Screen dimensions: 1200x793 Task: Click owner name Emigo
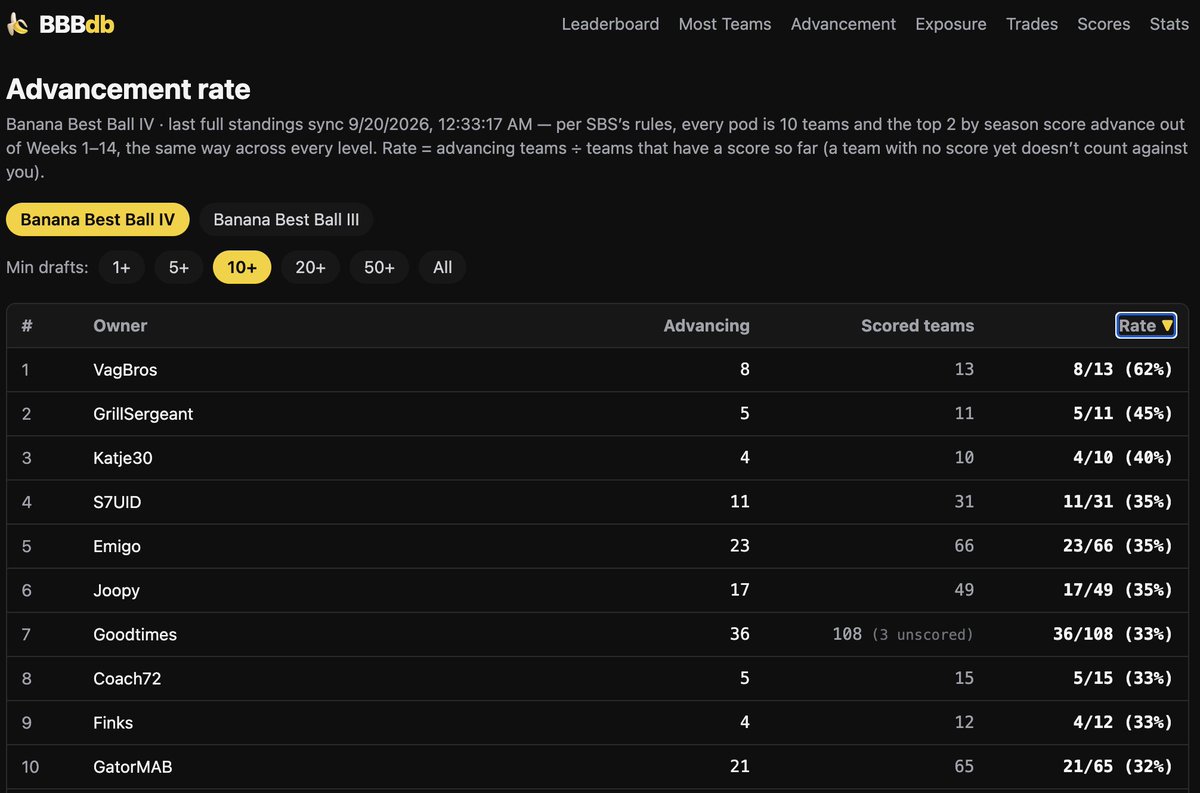[117, 546]
